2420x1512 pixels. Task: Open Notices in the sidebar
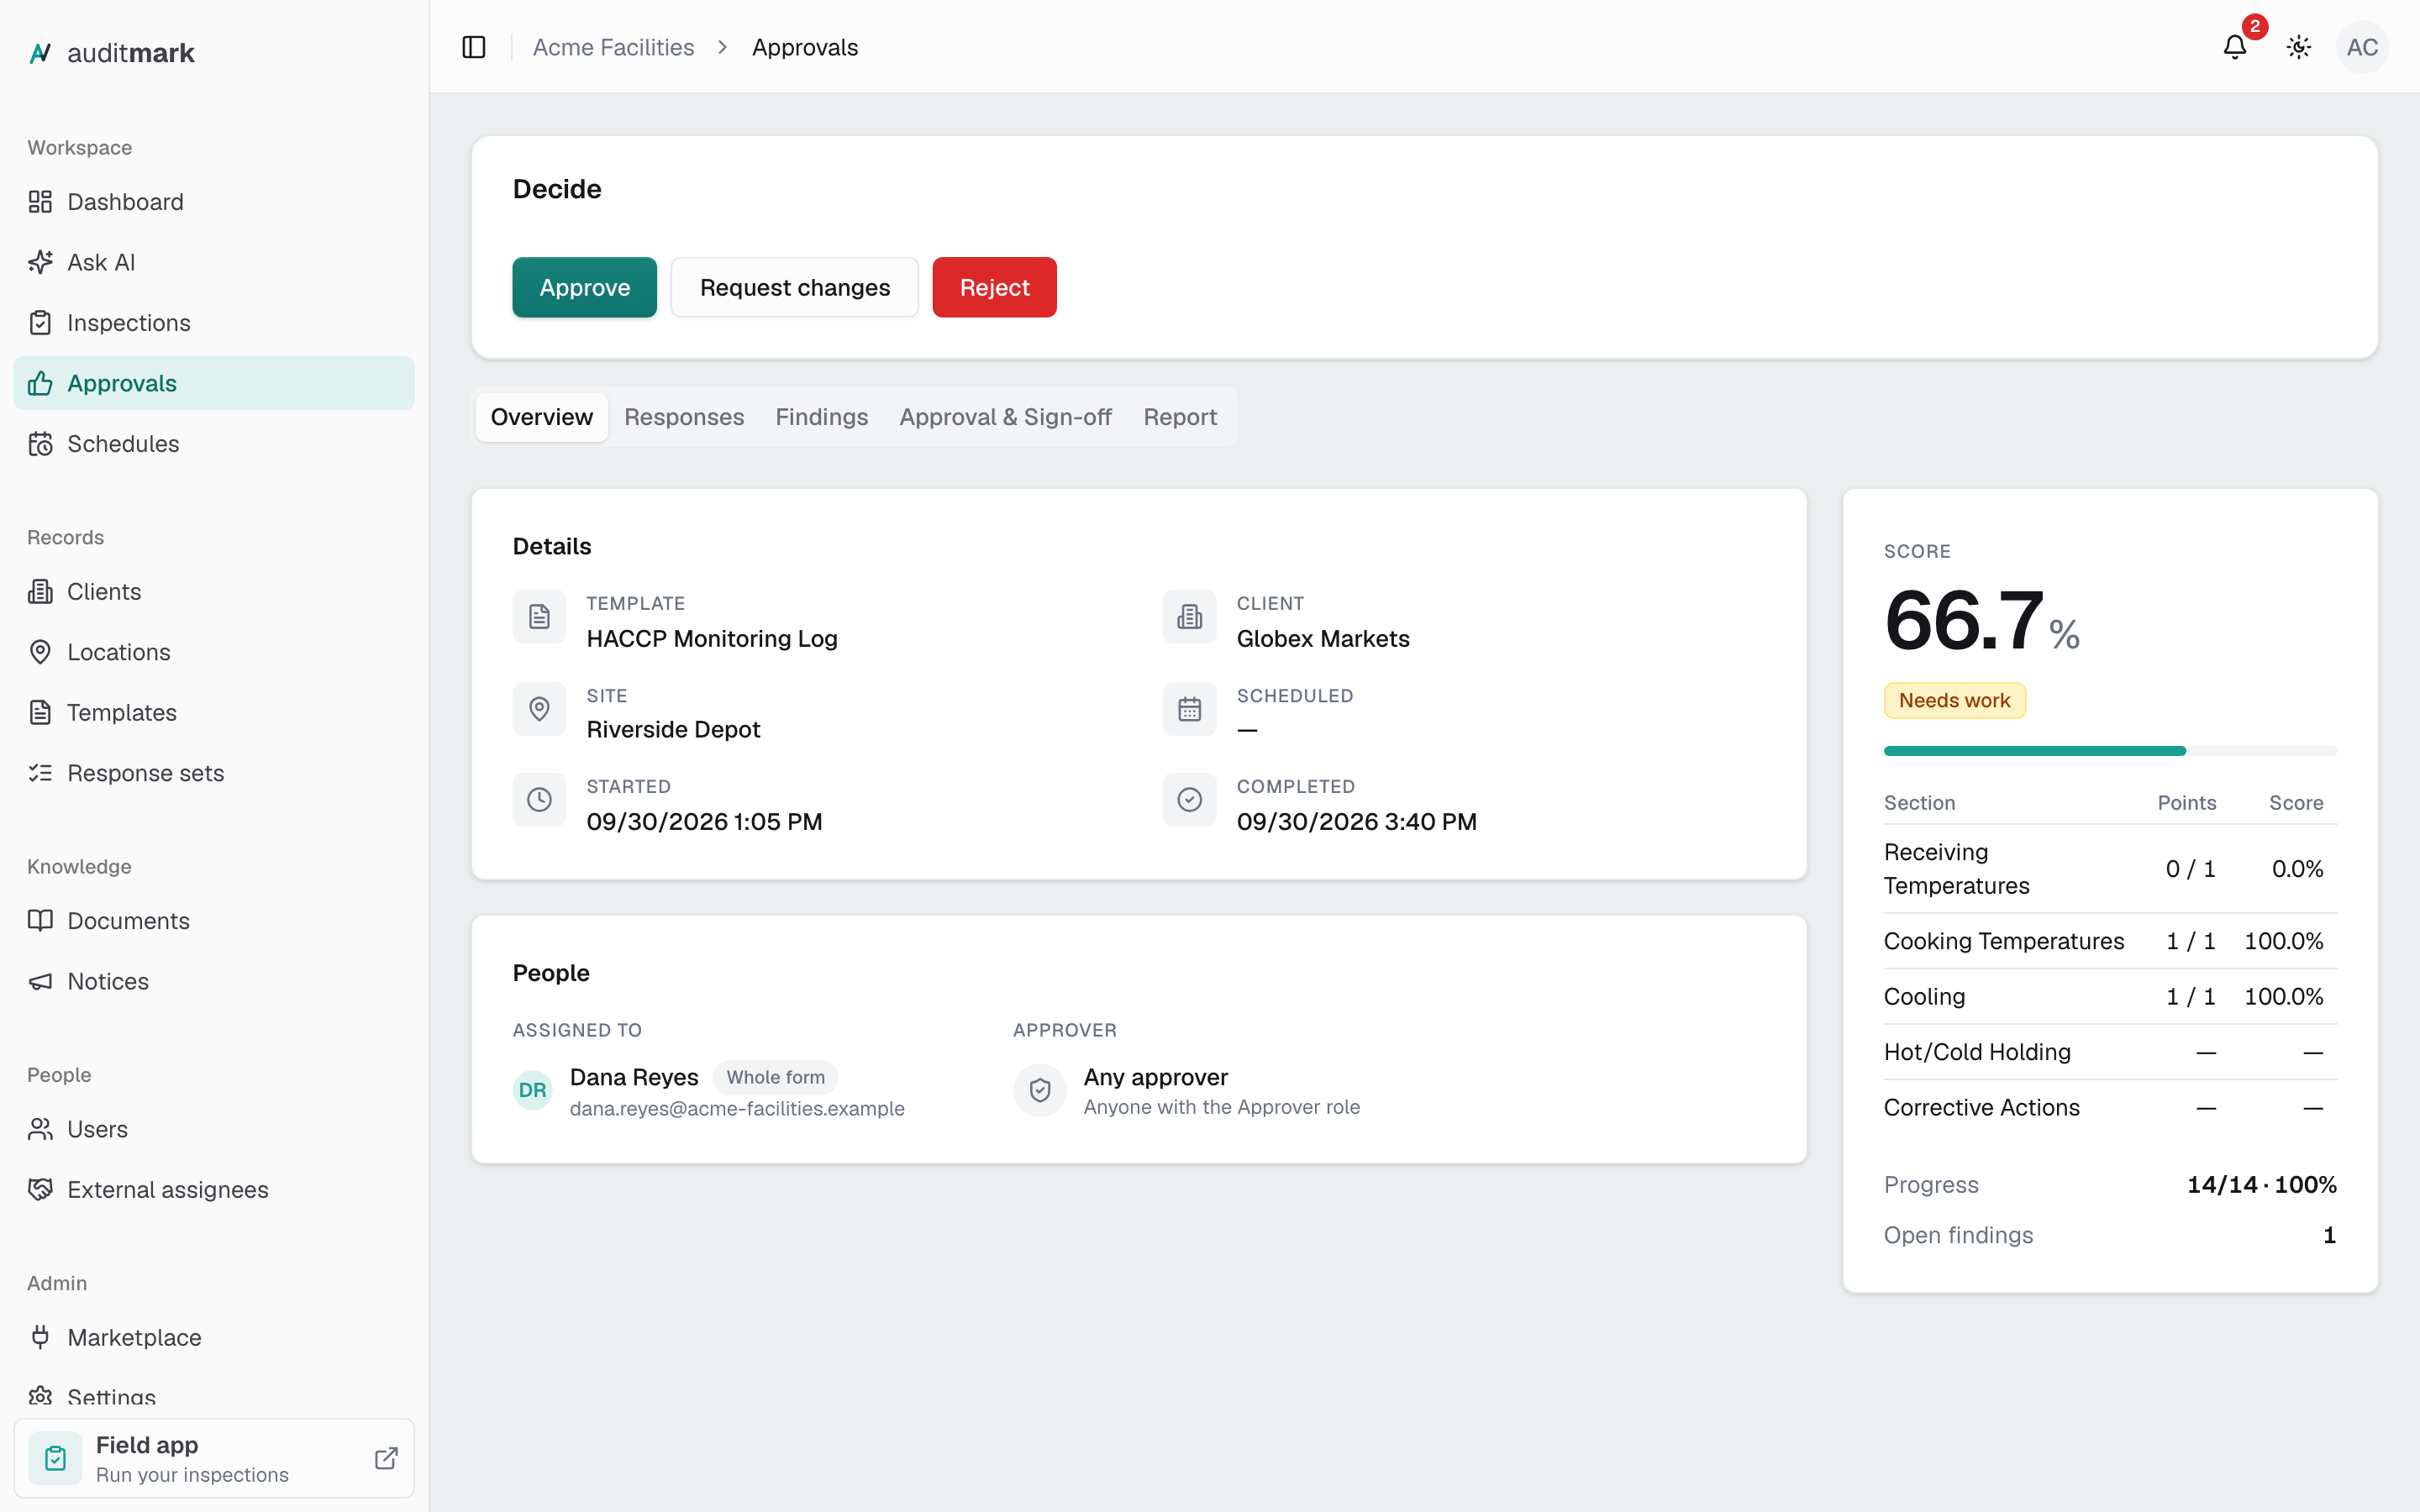click(214, 981)
